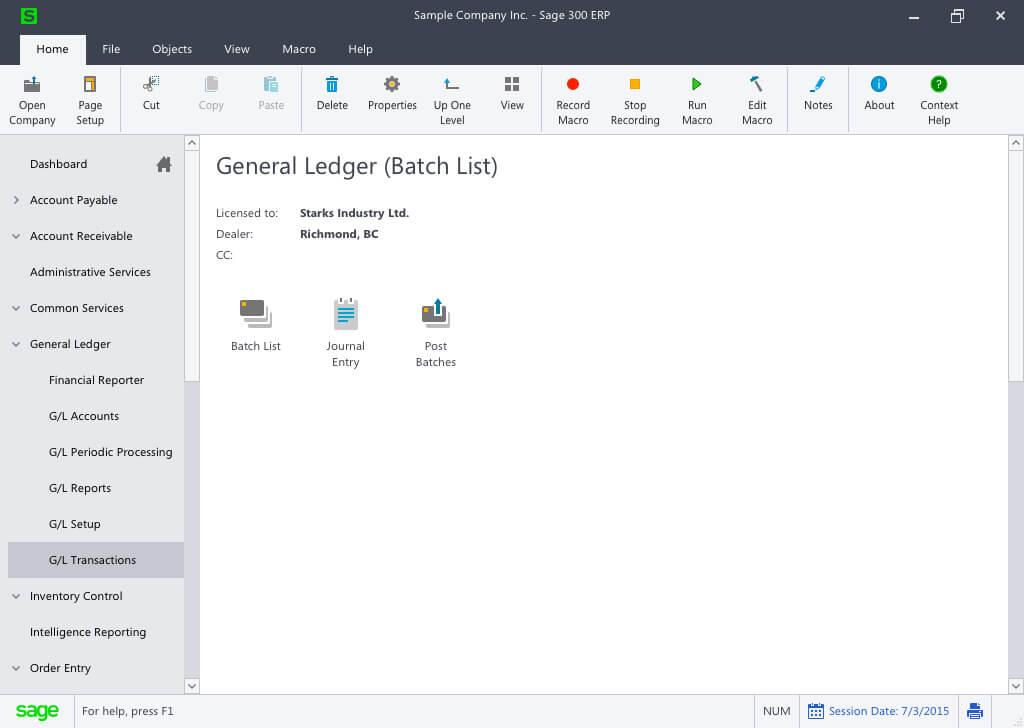Click the Notes toolbar icon
The image size is (1024, 728).
pyautogui.click(x=818, y=95)
